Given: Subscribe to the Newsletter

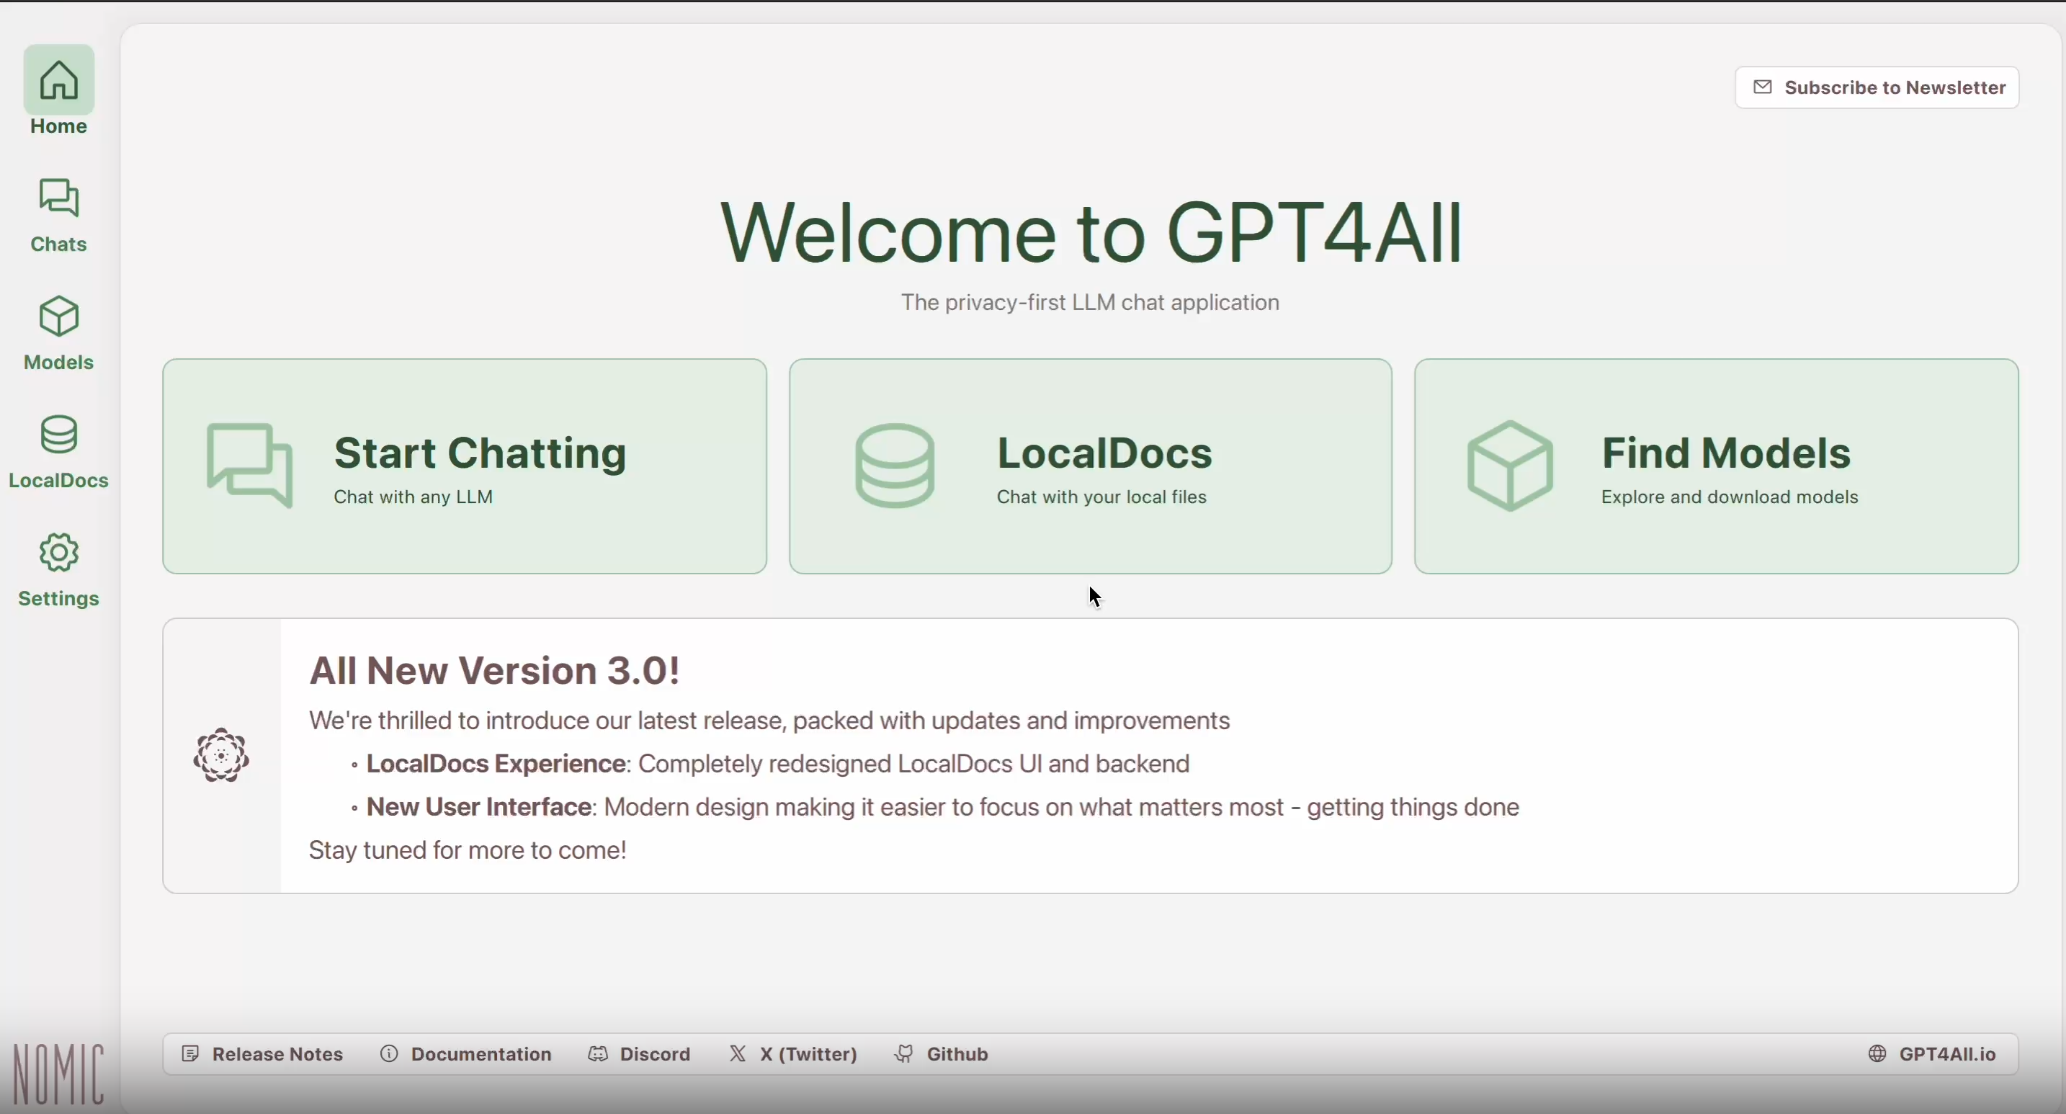Looking at the screenshot, I should click(1877, 88).
